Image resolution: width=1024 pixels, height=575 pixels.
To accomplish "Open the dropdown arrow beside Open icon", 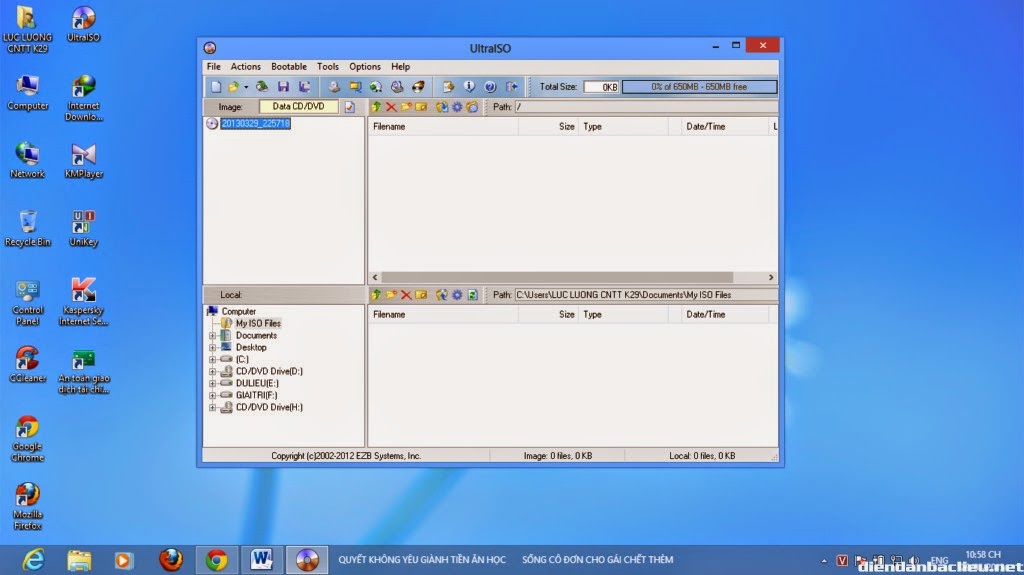I will tap(246, 86).
